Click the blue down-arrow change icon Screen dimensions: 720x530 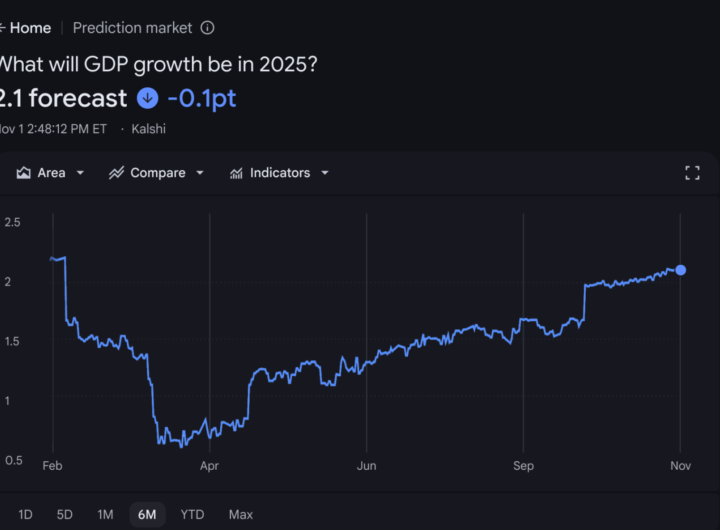coord(148,98)
